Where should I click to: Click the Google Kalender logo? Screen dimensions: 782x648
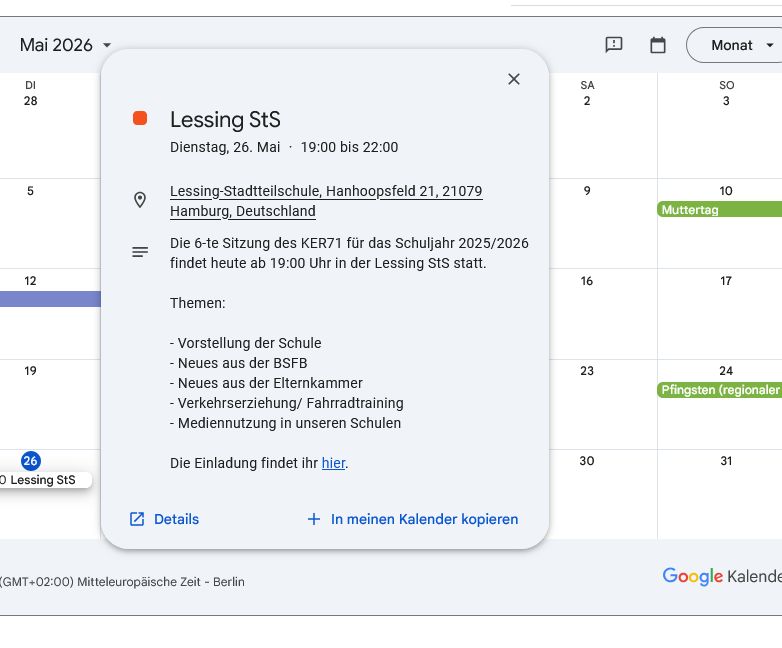coord(722,576)
